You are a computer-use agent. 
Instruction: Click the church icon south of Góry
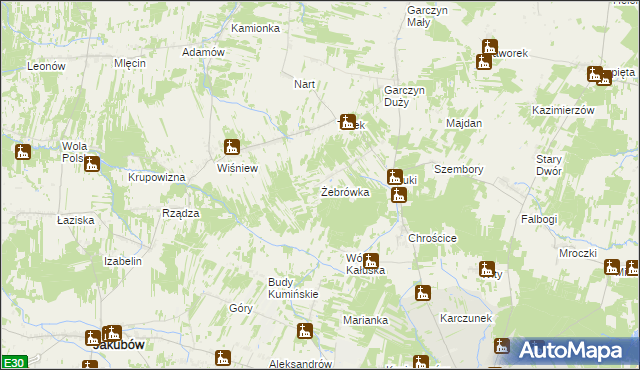click(222, 358)
